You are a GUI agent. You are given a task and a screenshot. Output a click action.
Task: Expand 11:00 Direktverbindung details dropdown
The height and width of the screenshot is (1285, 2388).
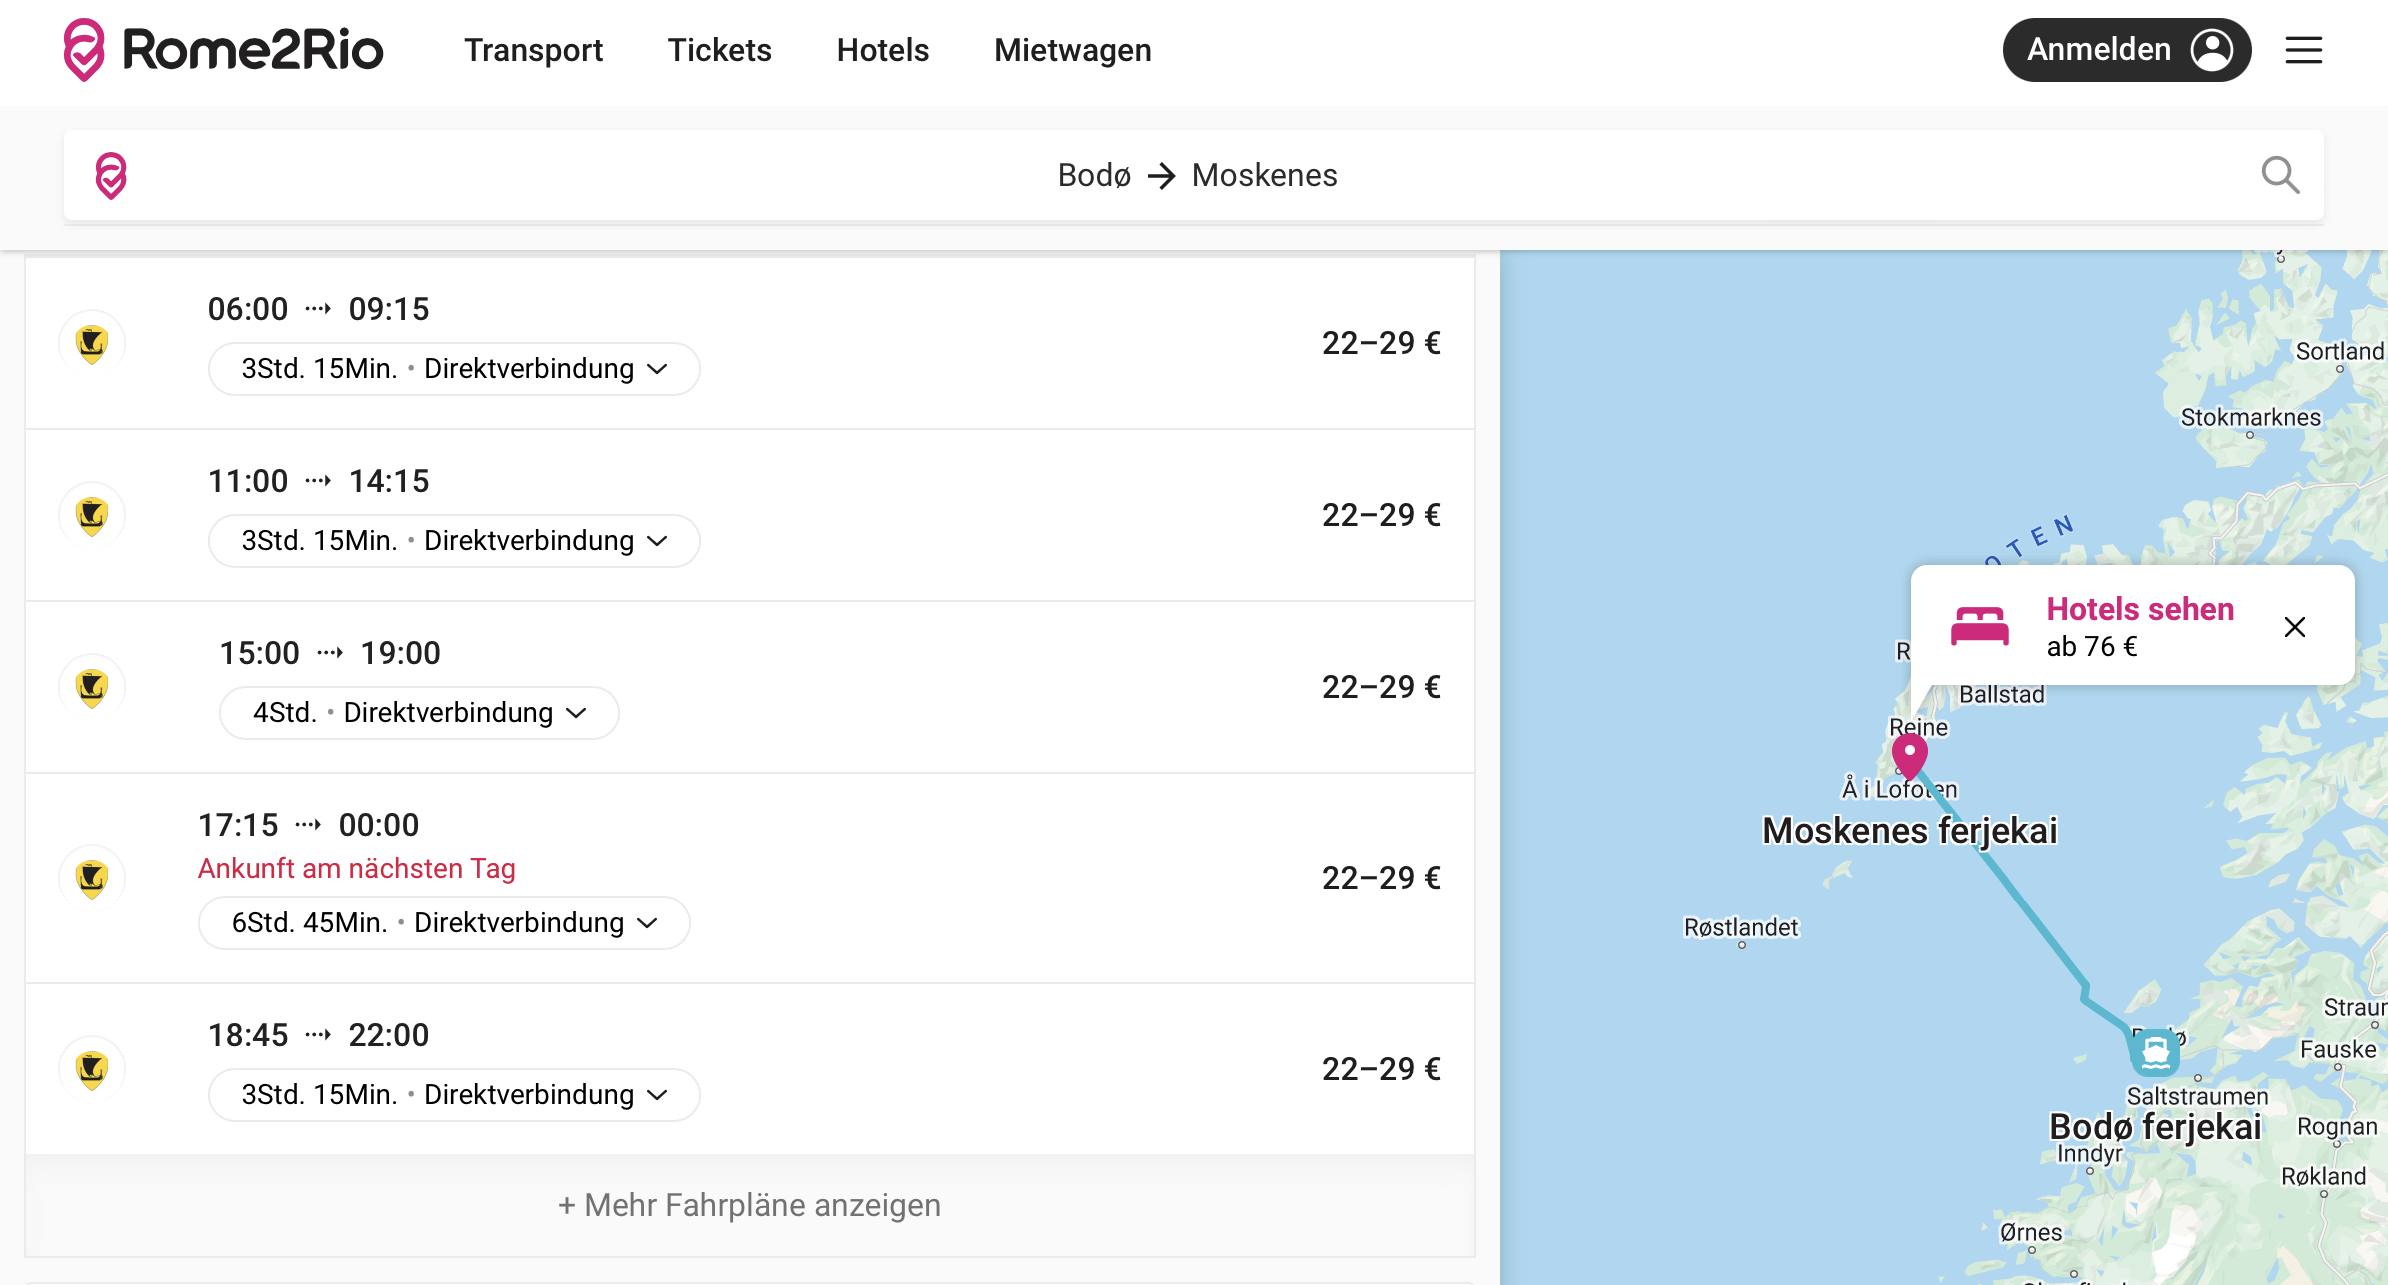454,541
